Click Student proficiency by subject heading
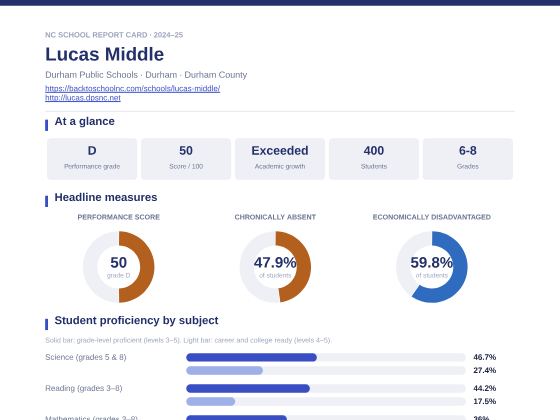This screenshot has height=420, width=560. click(136, 320)
